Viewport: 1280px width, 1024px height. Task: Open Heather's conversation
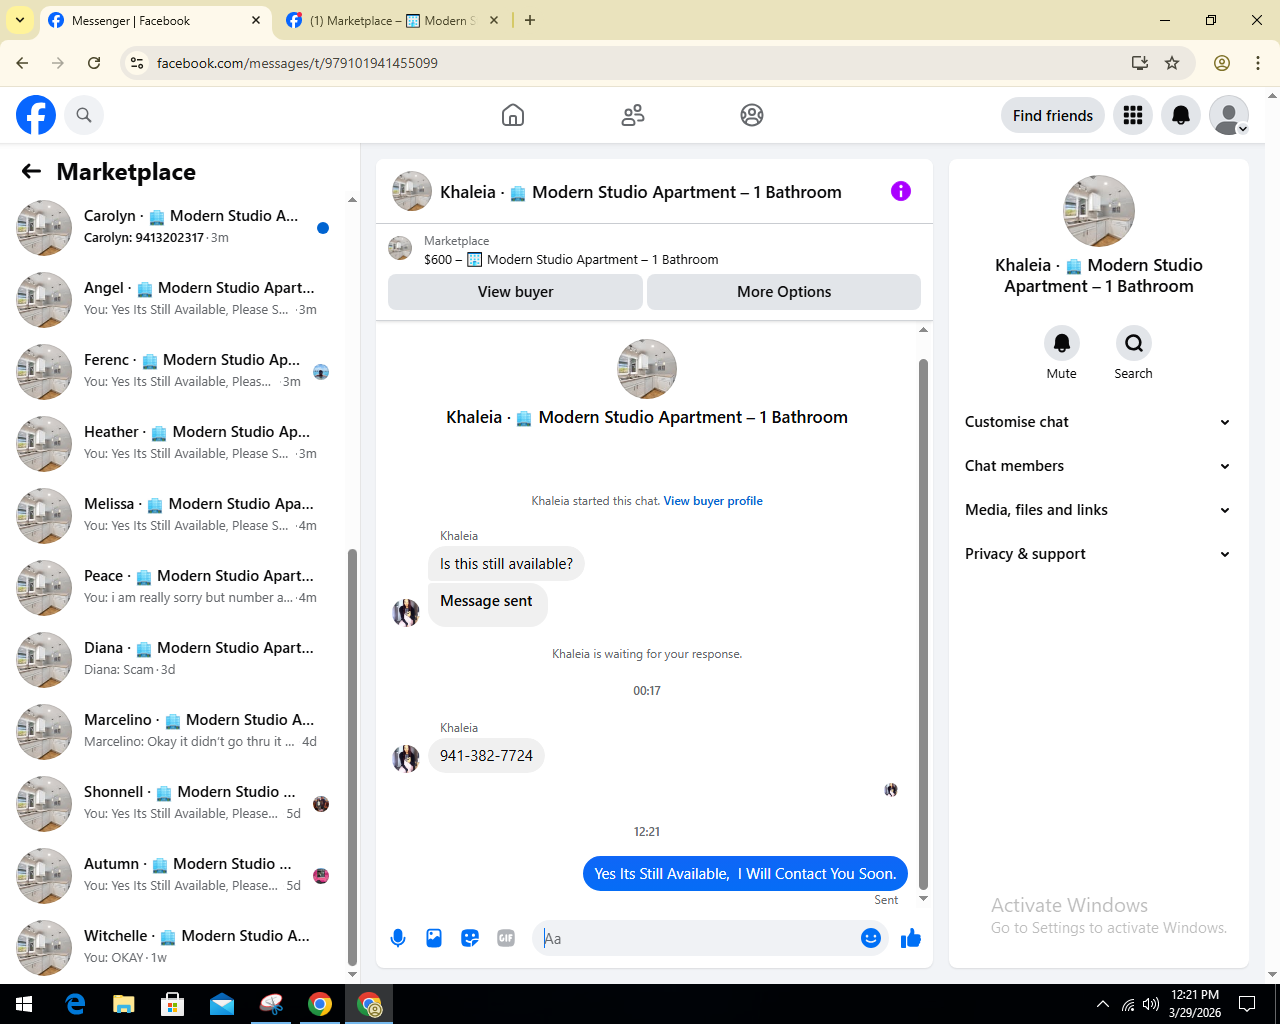(x=176, y=444)
